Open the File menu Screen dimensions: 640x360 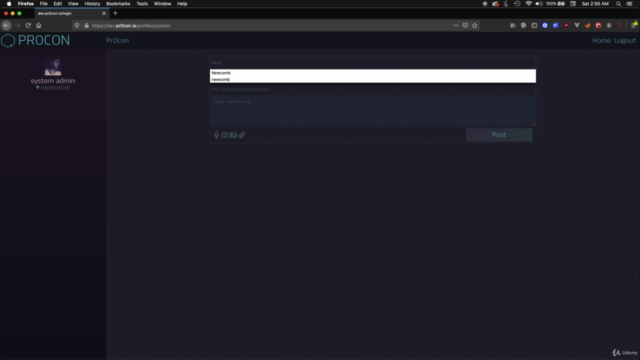point(43,4)
